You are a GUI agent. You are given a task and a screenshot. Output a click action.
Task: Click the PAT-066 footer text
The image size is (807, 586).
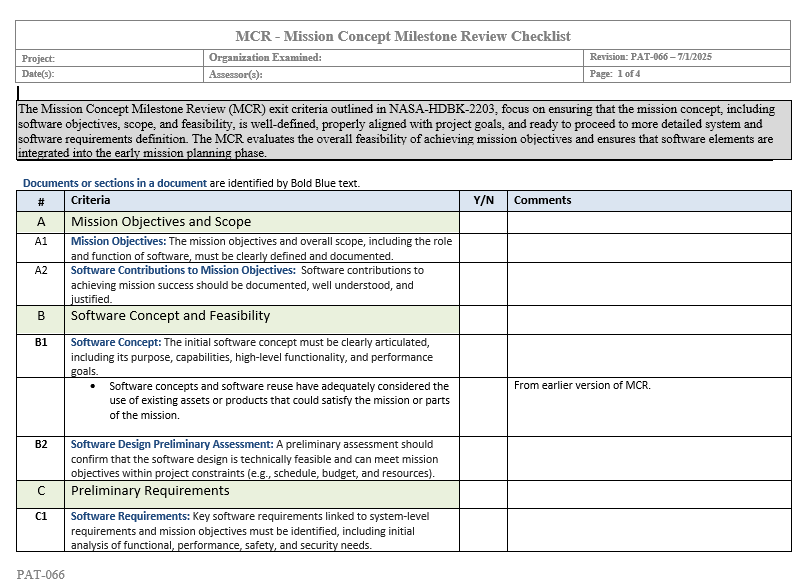coord(41,575)
